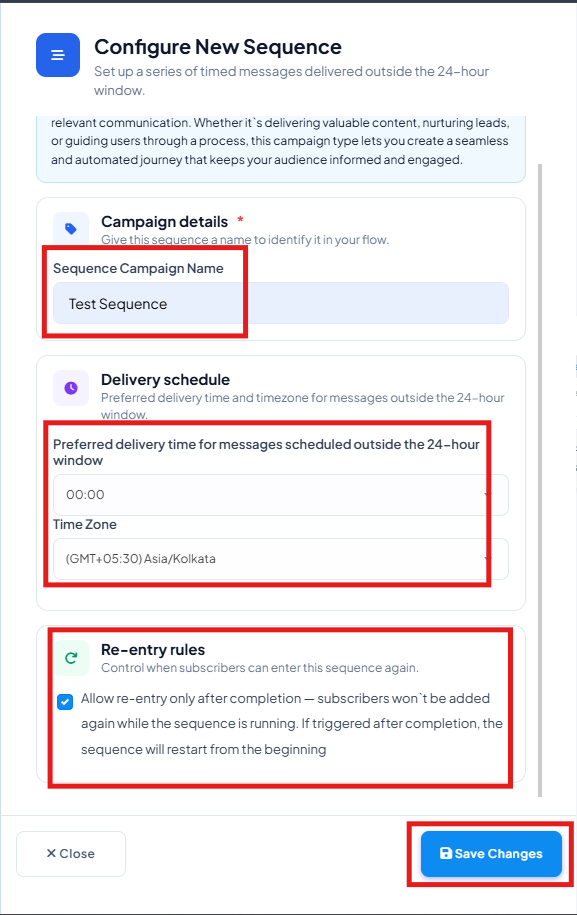Click the Re-entry rules section heading

point(153,649)
